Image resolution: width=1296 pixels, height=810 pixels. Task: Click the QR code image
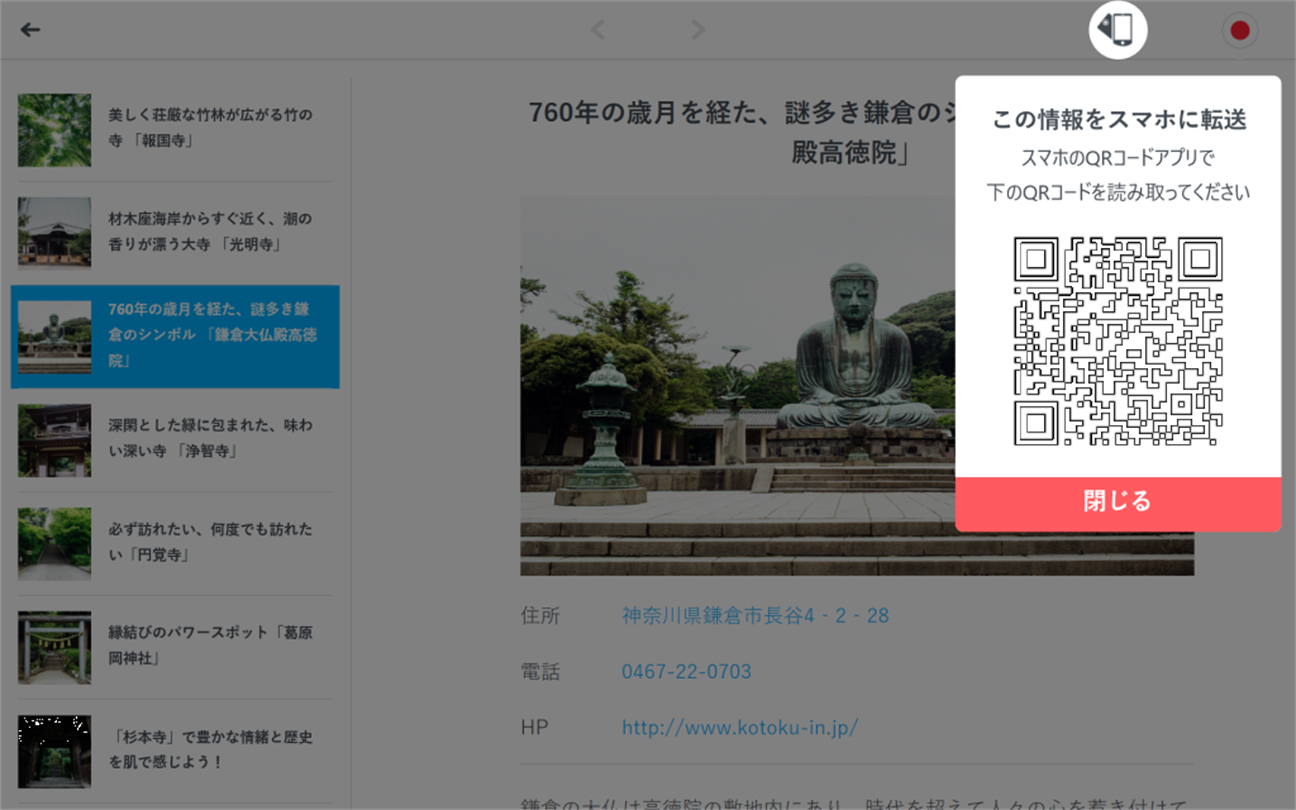[x=1118, y=341]
